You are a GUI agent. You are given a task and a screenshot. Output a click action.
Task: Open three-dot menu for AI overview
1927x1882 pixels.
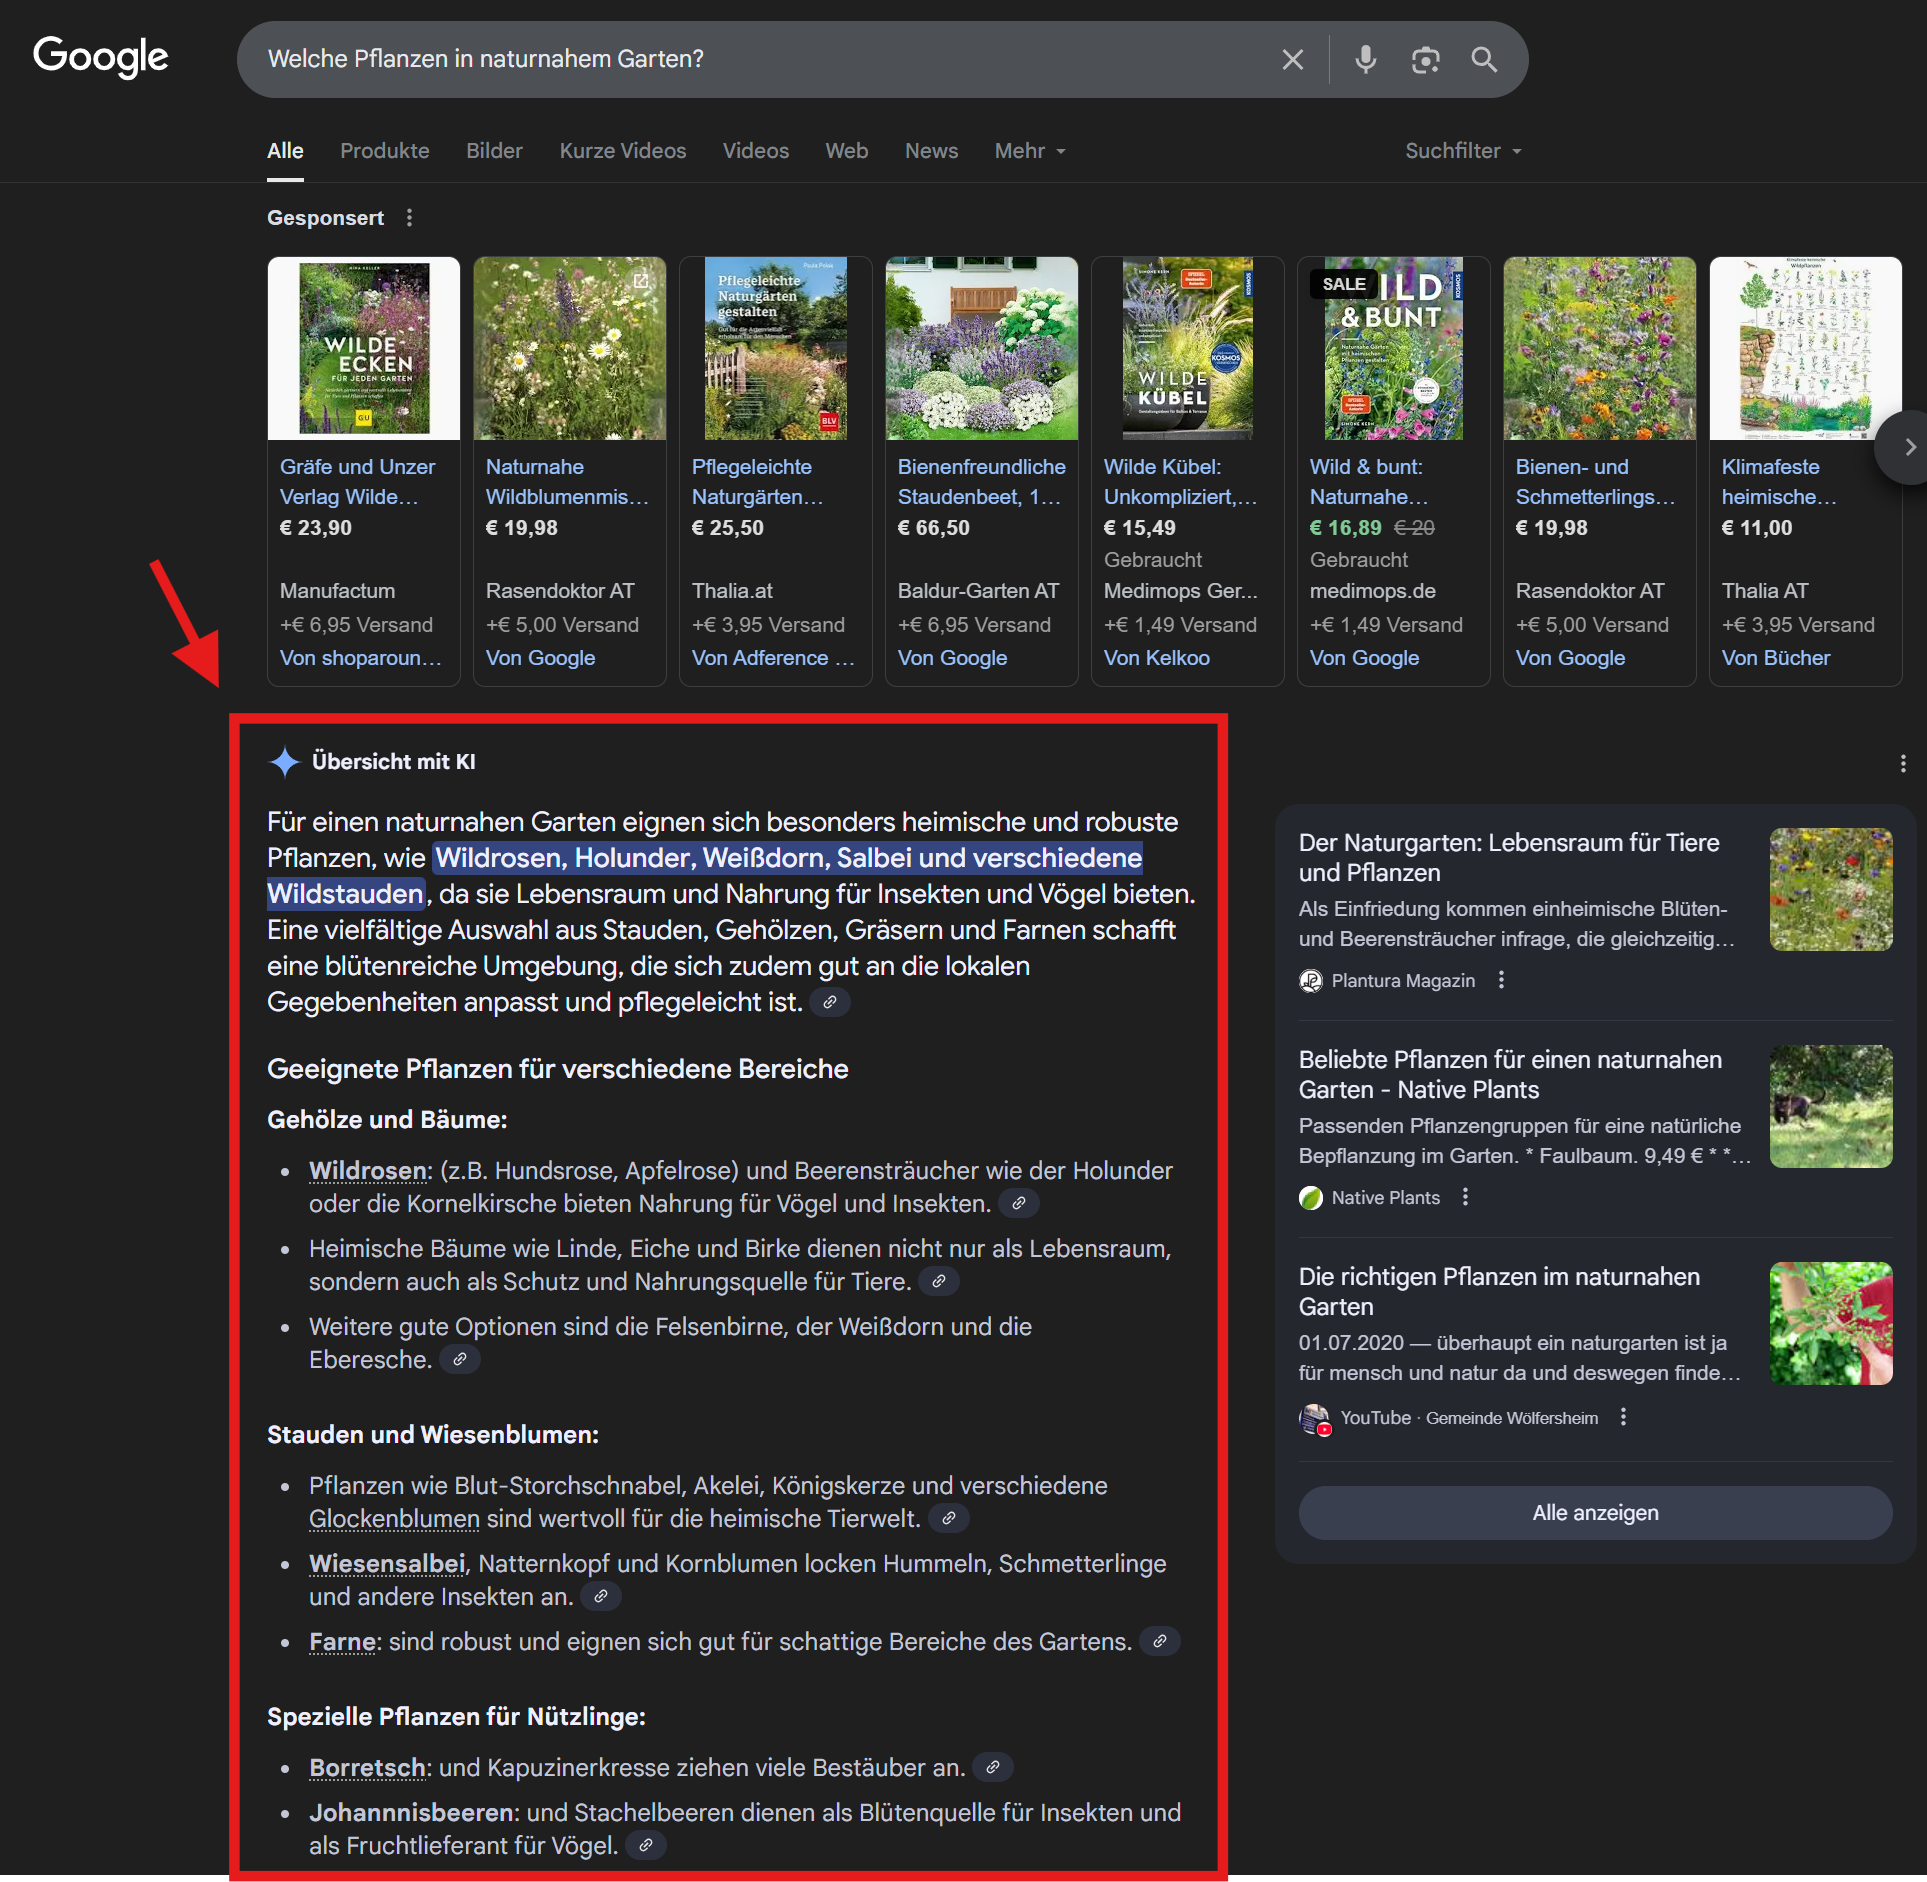click(1902, 764)
